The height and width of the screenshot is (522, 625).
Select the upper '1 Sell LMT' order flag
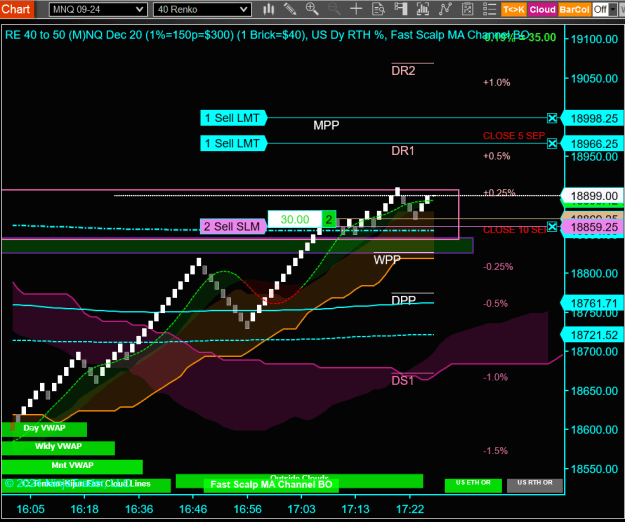coord(233,118)
